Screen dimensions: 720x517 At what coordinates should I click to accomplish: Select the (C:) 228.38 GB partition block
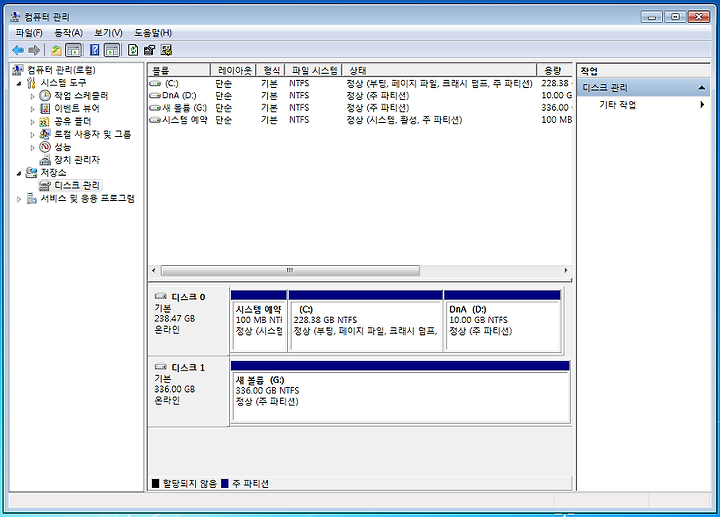point(366,321)
